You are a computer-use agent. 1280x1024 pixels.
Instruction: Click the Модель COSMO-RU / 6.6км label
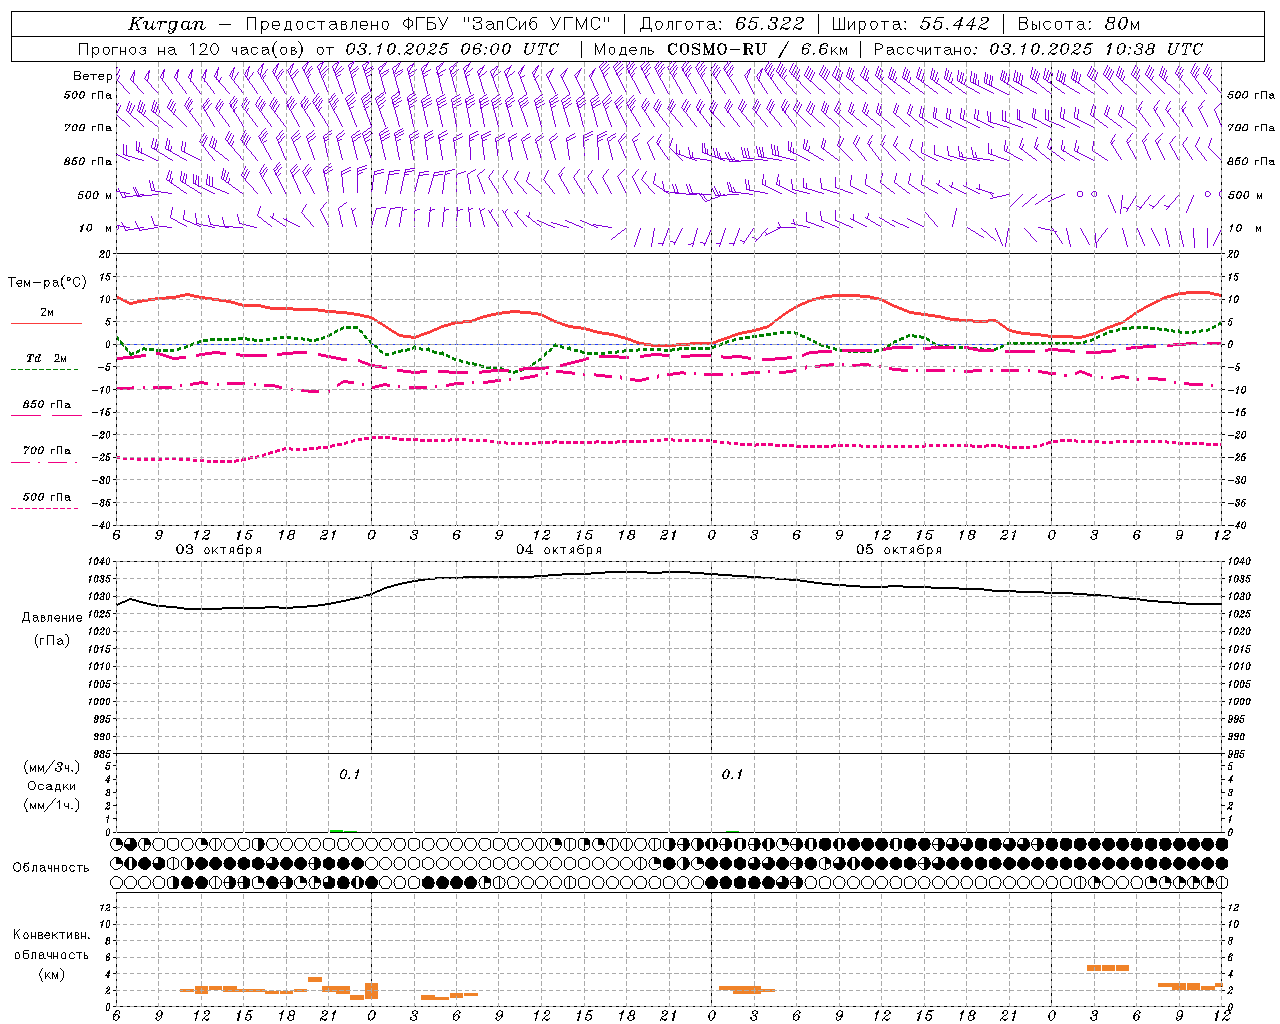pos(721,49)
